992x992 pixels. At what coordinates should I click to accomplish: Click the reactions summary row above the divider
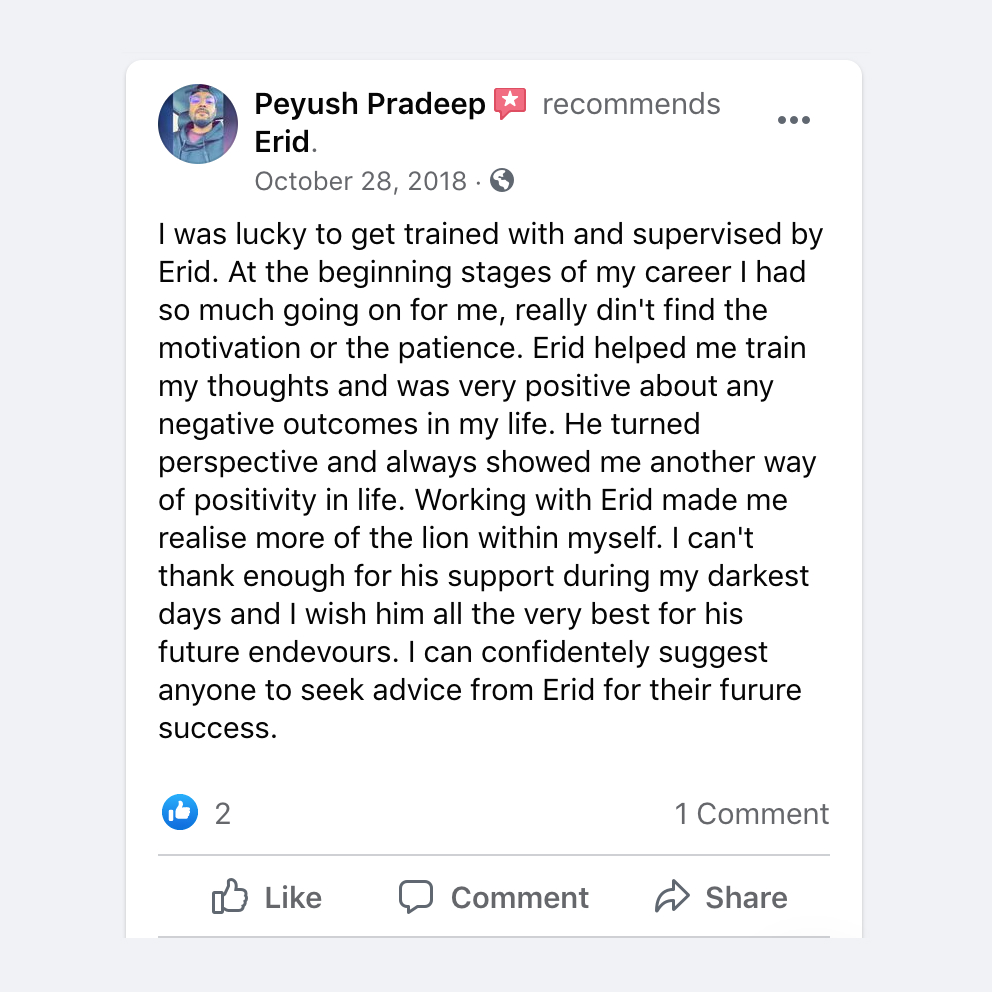coord(493,813)
